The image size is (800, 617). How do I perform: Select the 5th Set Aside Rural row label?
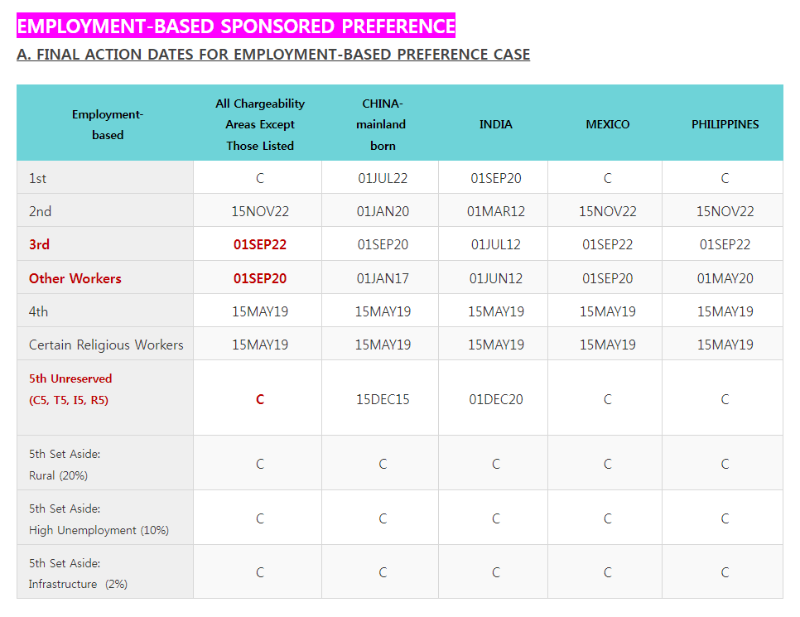(x=64, y=464)
